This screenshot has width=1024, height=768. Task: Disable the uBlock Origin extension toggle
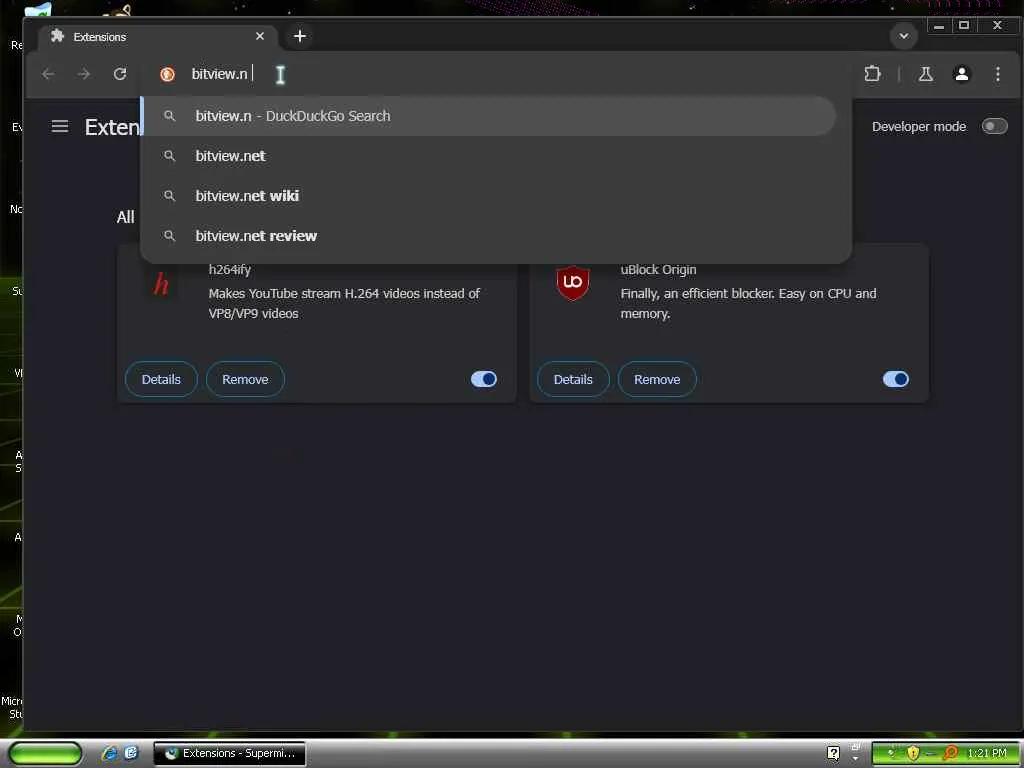coord(895,379)
